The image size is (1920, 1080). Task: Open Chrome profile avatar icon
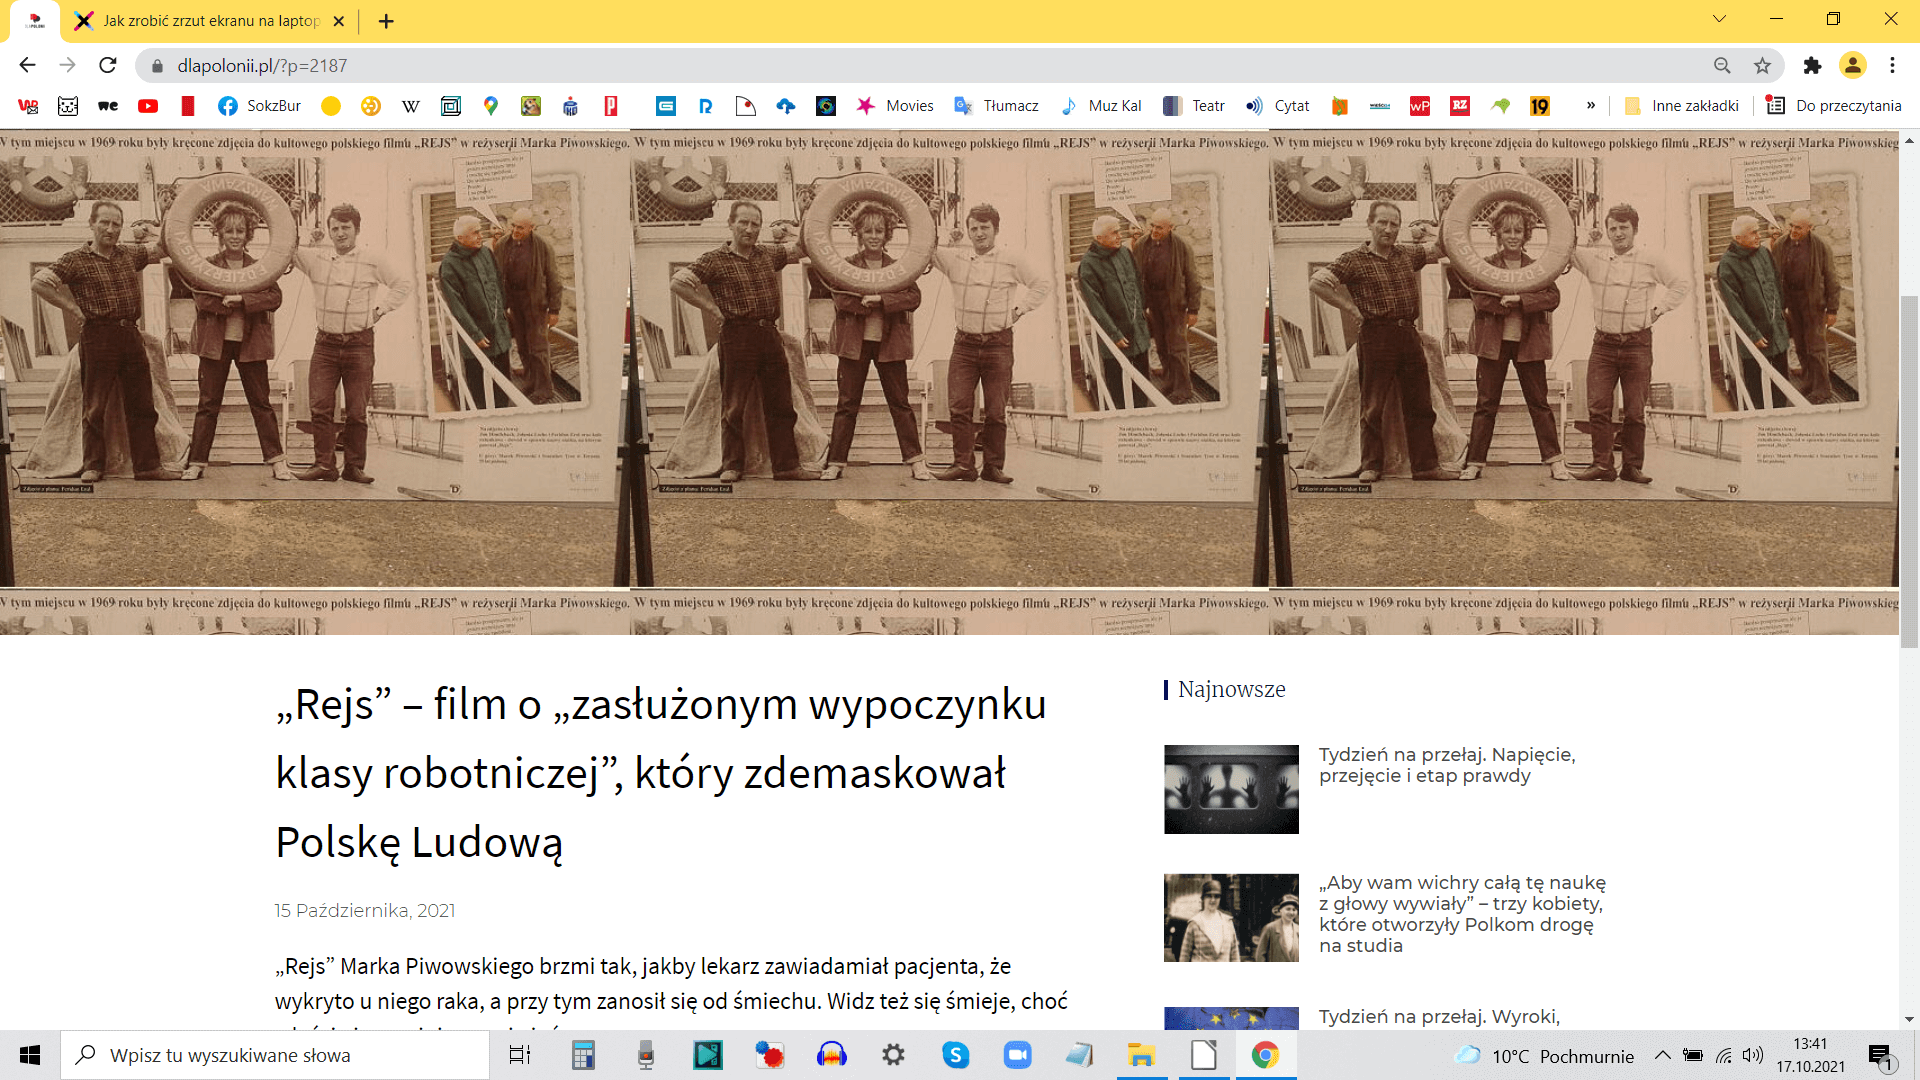1852,65
